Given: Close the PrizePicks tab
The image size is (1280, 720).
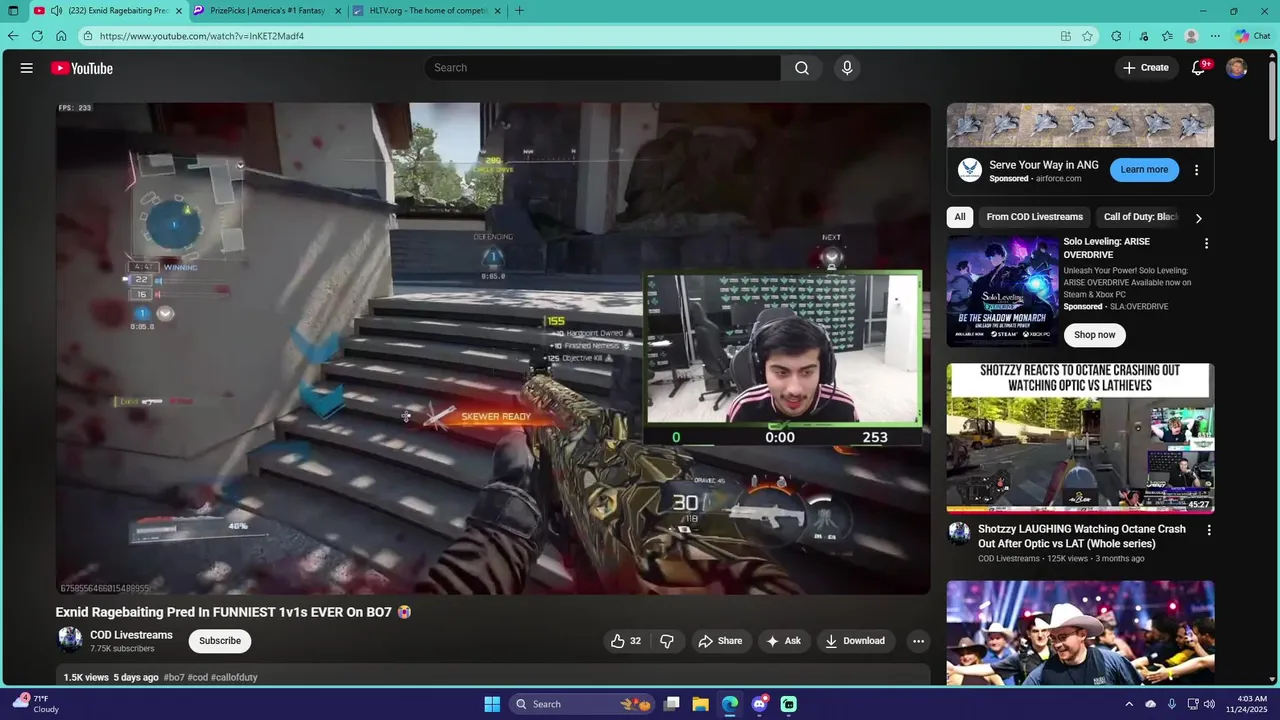Looking at the screenshot, I should (x=338, y=11).
